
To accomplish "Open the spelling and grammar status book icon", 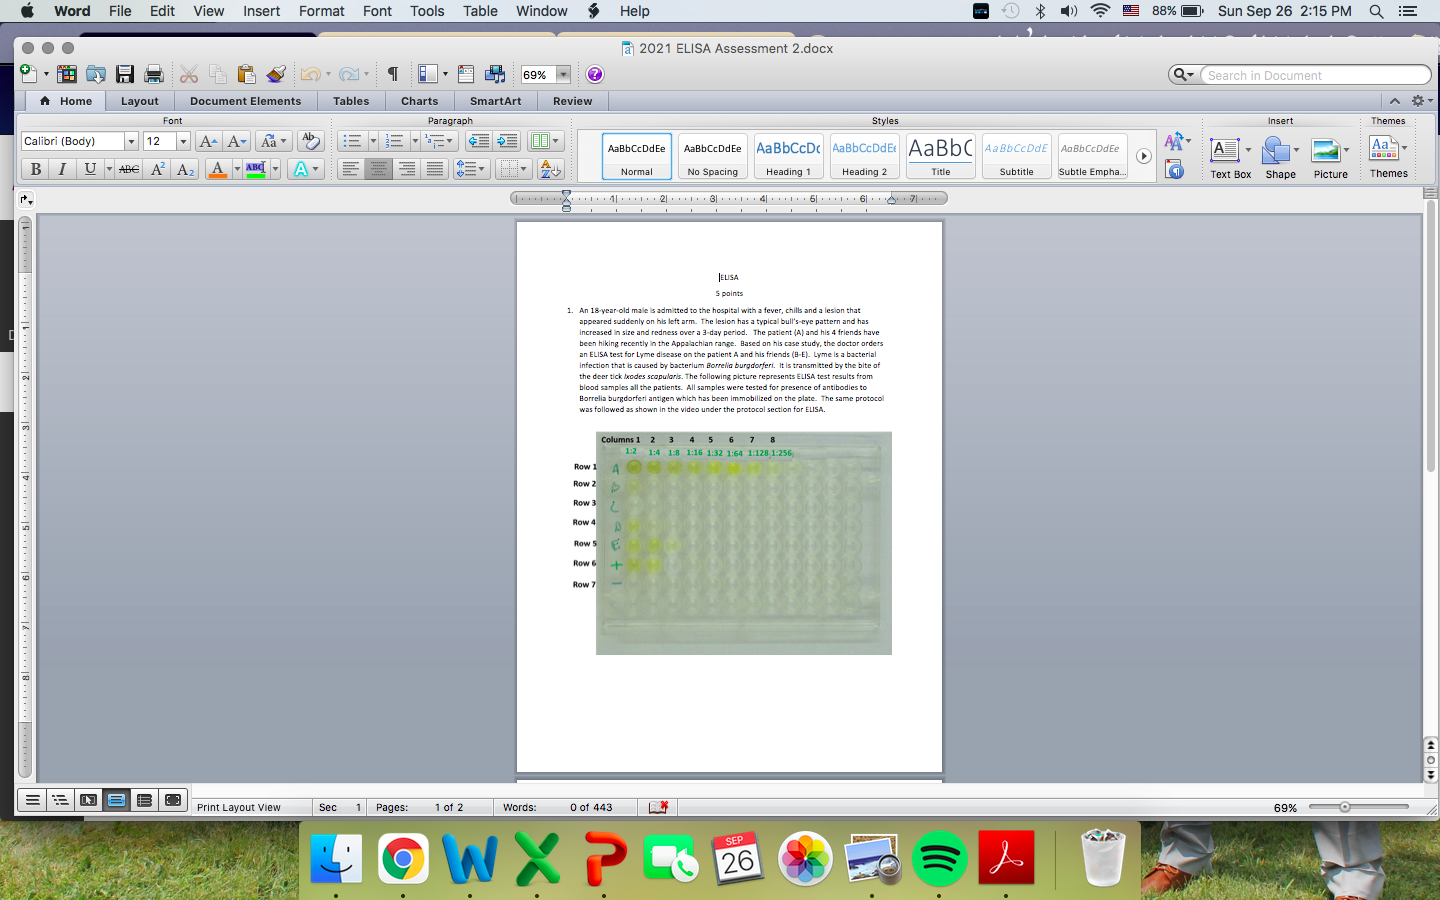I will 658,807.
